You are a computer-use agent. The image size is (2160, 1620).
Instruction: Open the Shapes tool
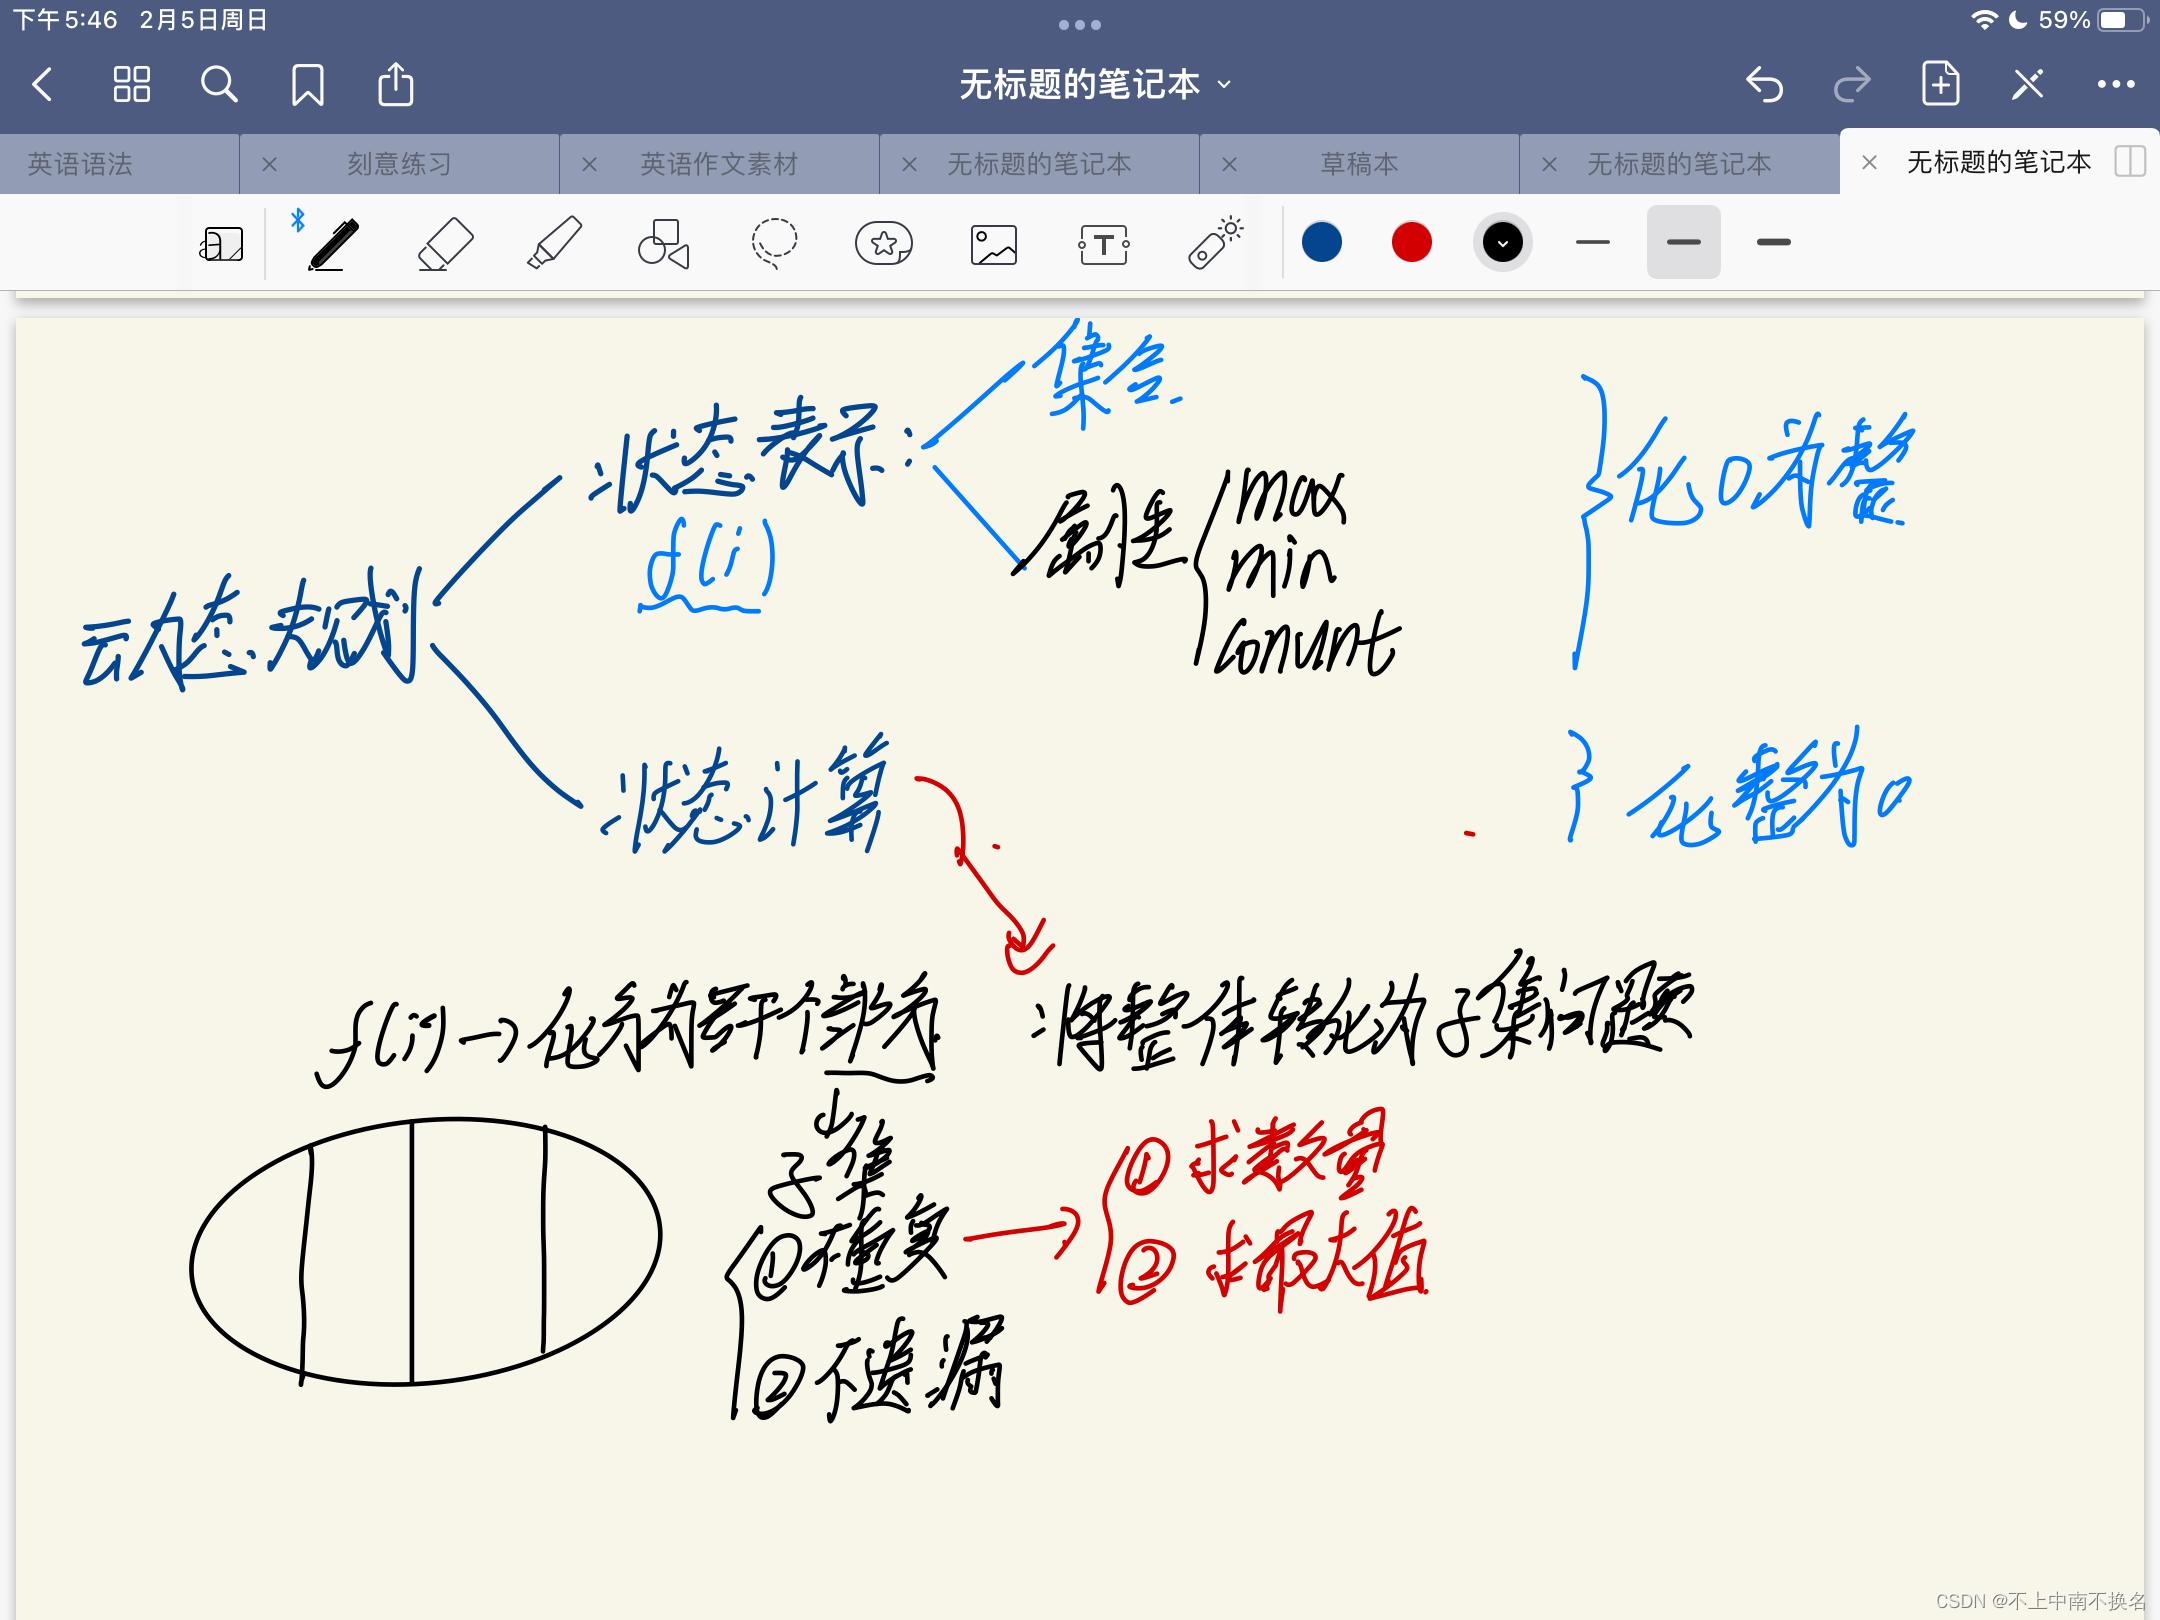(663, 242)
